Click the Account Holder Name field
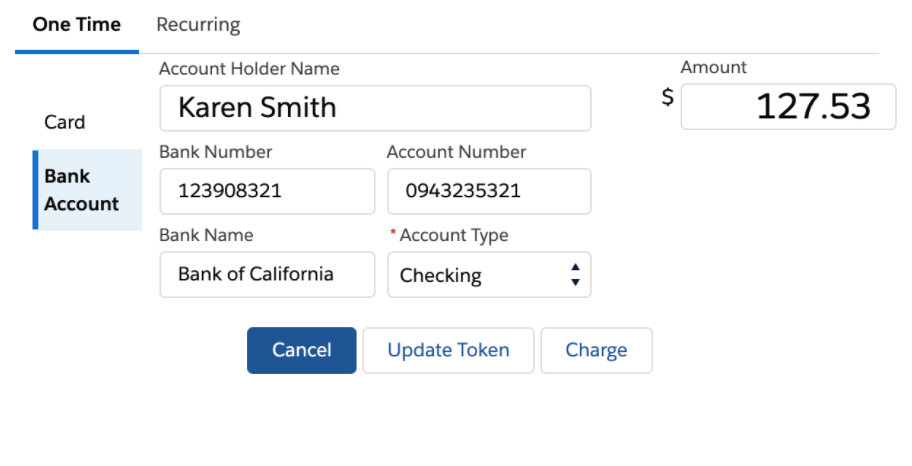 coord(375,108)
